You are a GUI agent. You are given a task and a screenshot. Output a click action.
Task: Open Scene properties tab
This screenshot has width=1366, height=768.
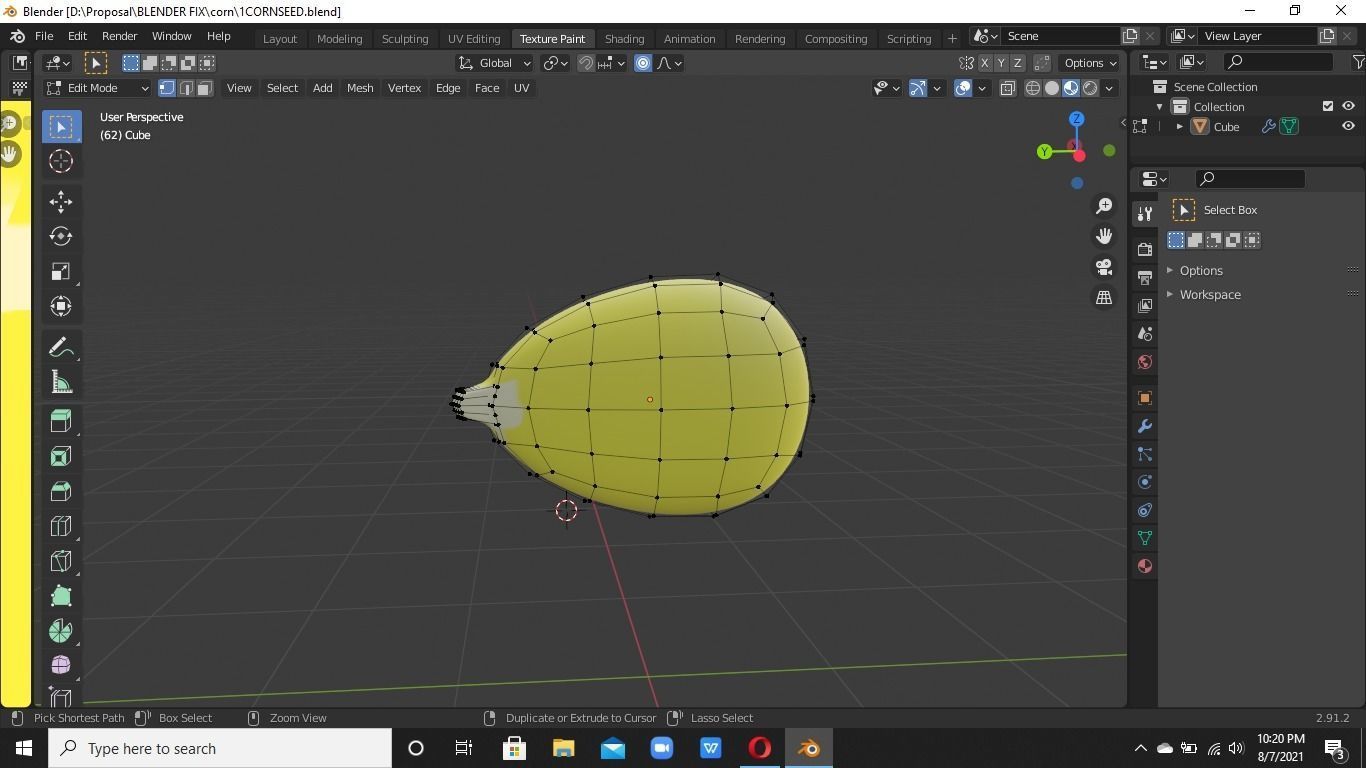[x=1145, y=333]
